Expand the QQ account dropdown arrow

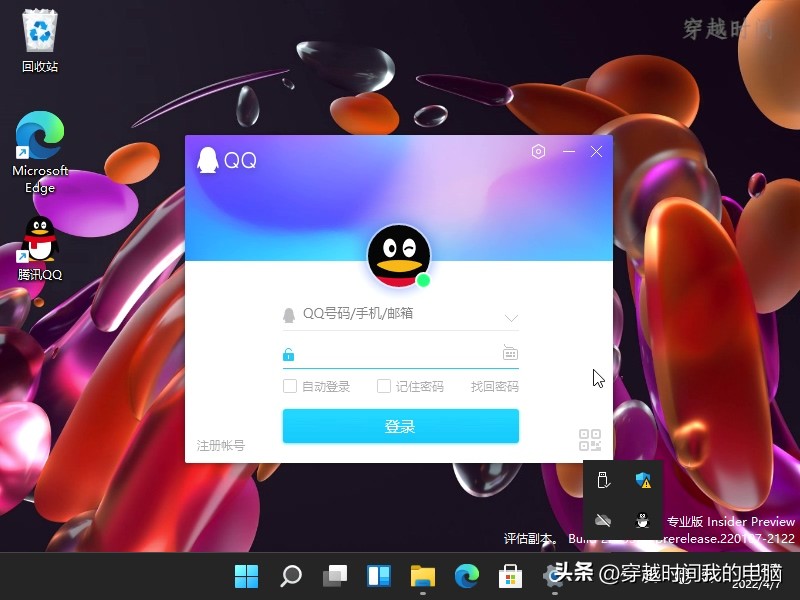point(512,316)
